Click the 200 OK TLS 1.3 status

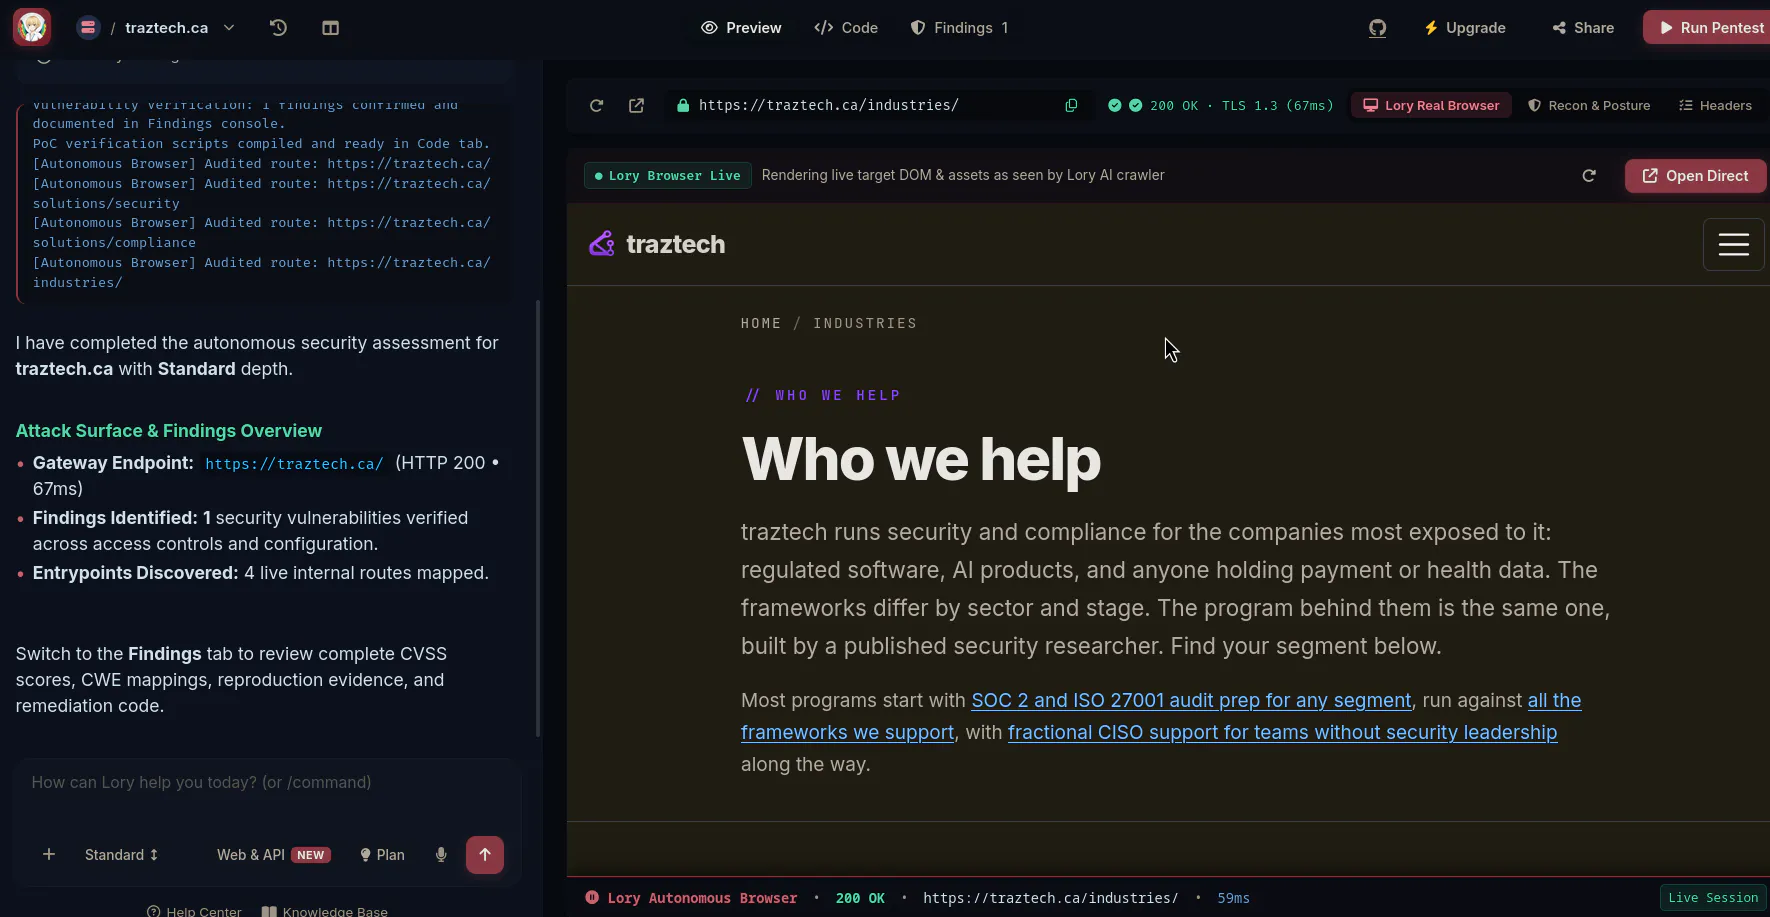pyautogui.click(x=1220, y=105)
